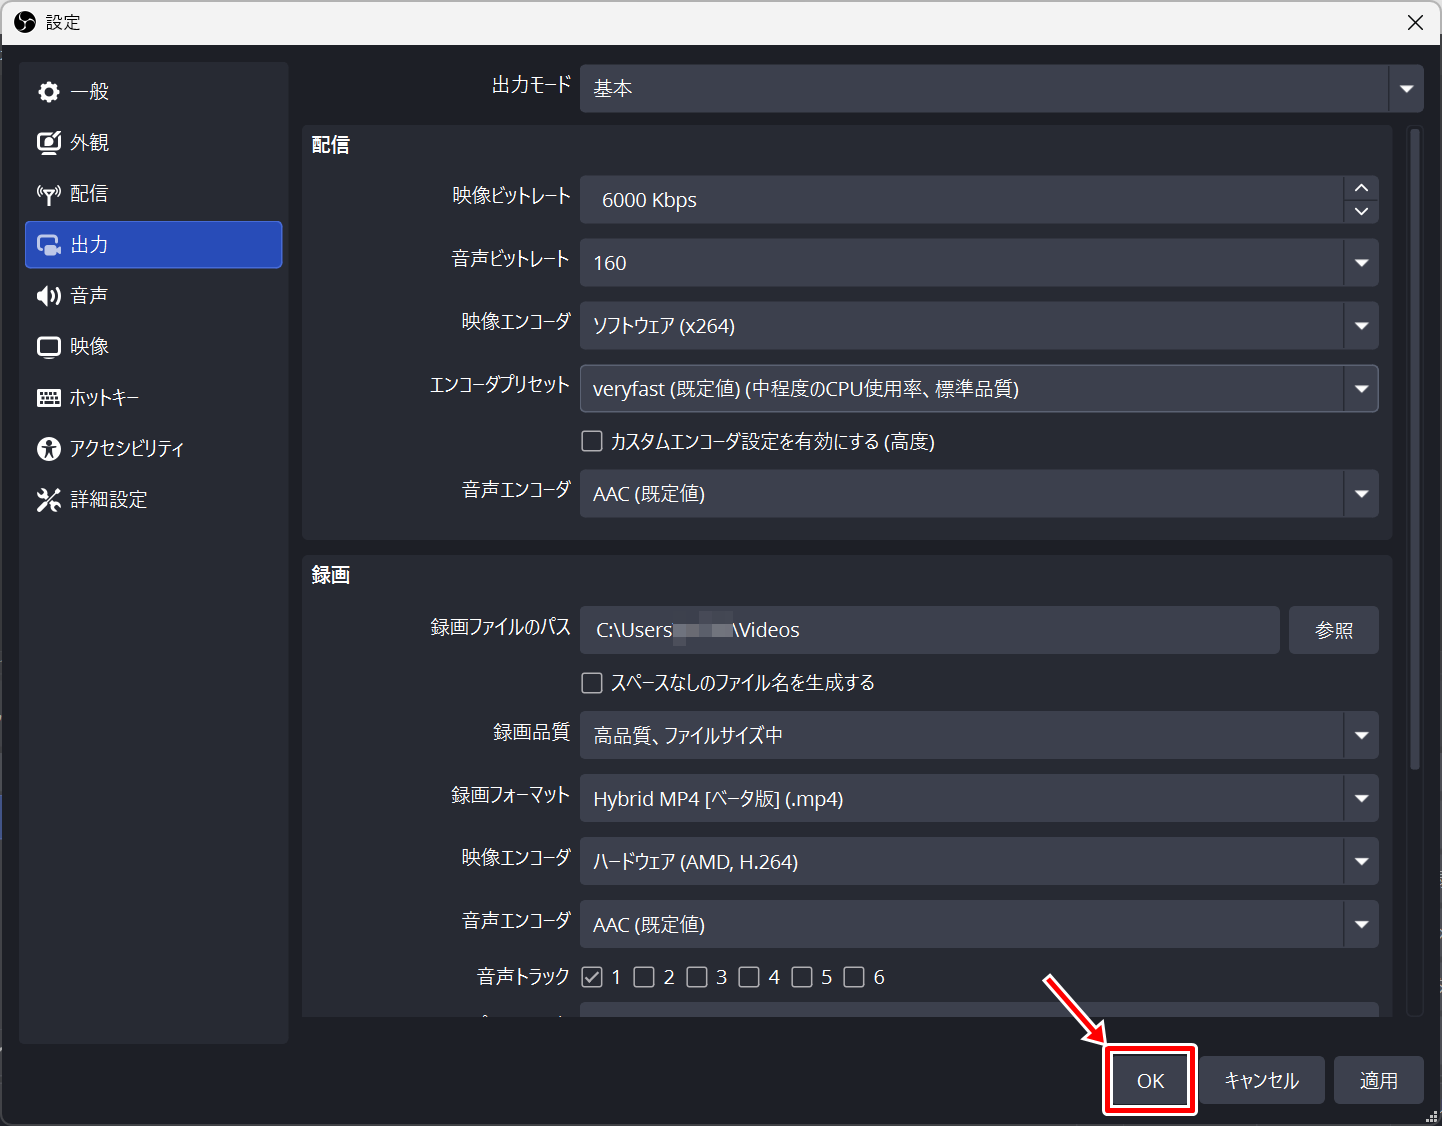Increase 映像ビットレート with up arrow

coord(1361,188)
